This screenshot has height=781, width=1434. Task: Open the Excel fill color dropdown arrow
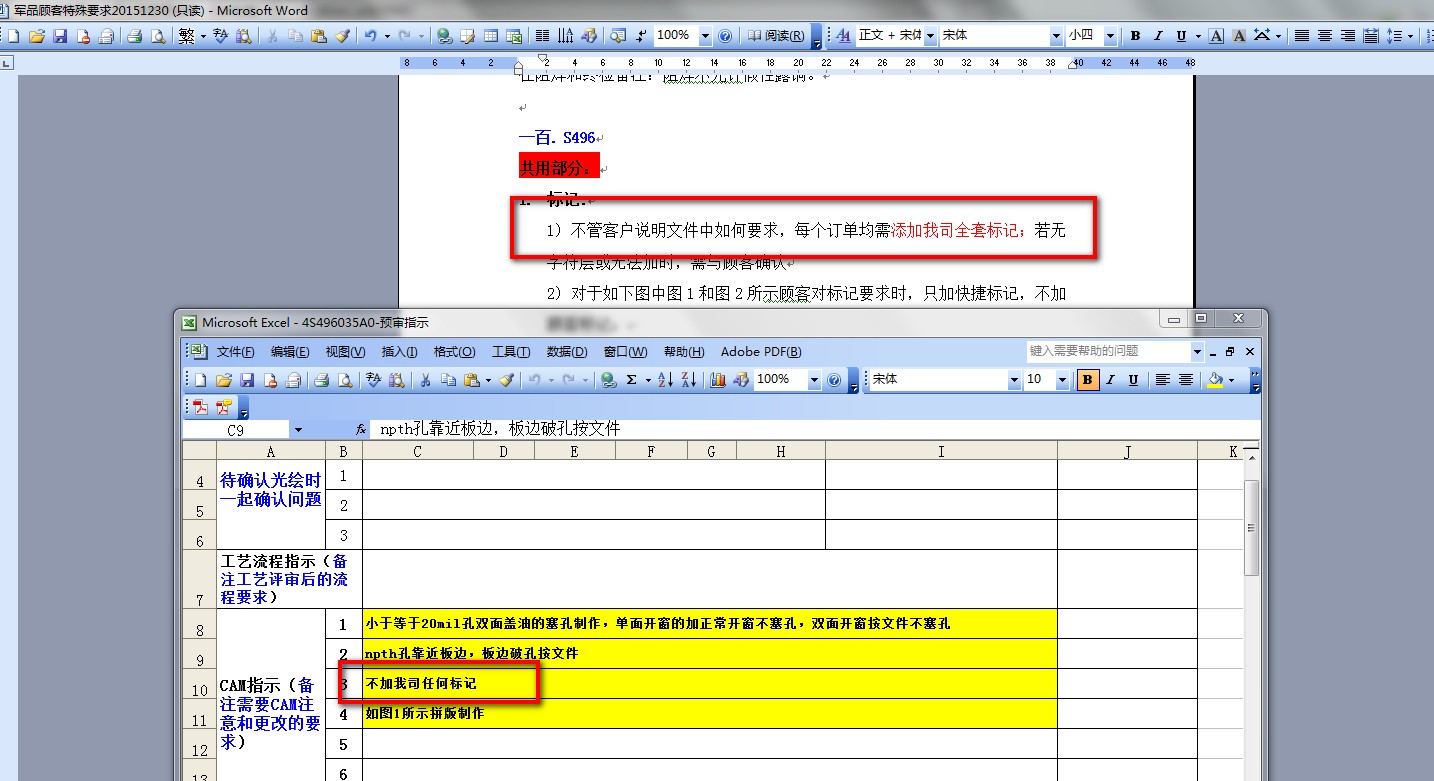pos(1231,380)
